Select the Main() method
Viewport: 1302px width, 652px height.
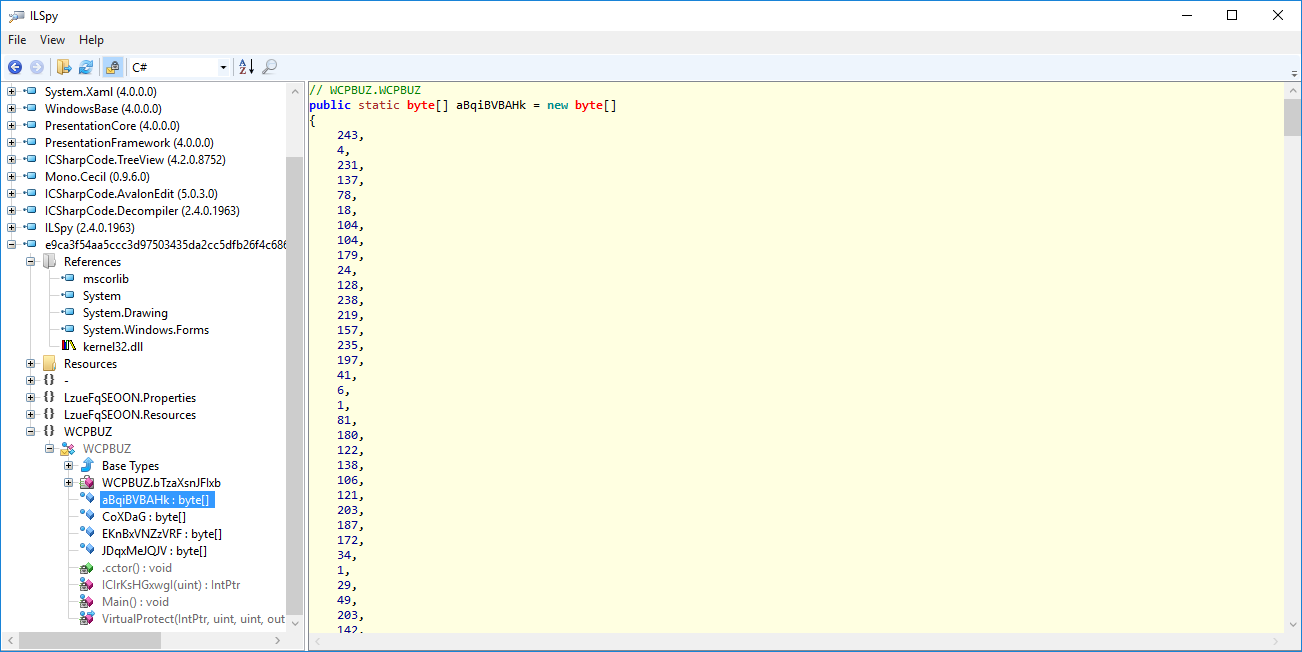pos(135,602)
